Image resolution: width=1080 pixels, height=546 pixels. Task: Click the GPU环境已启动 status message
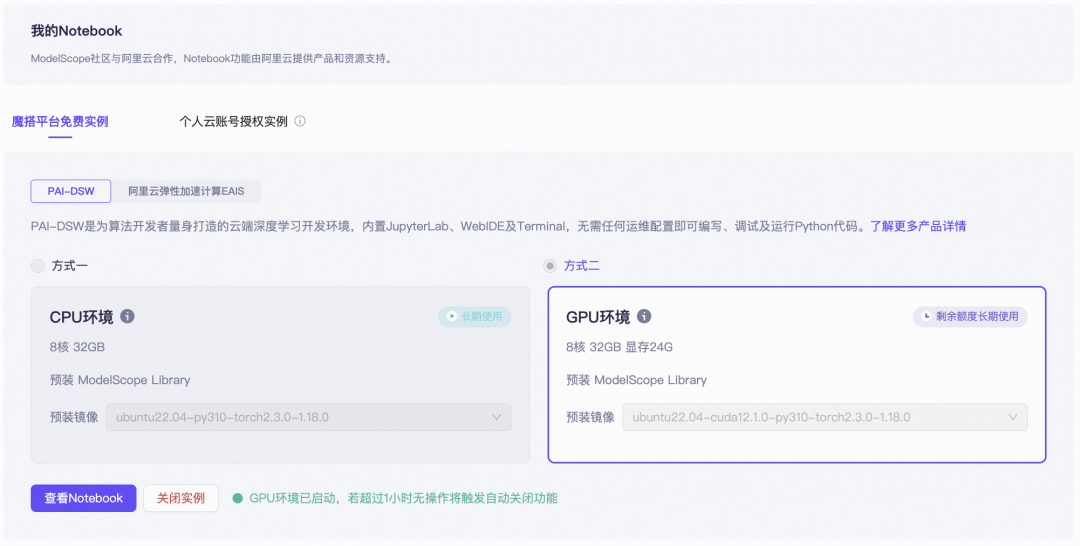pos(404,498)
